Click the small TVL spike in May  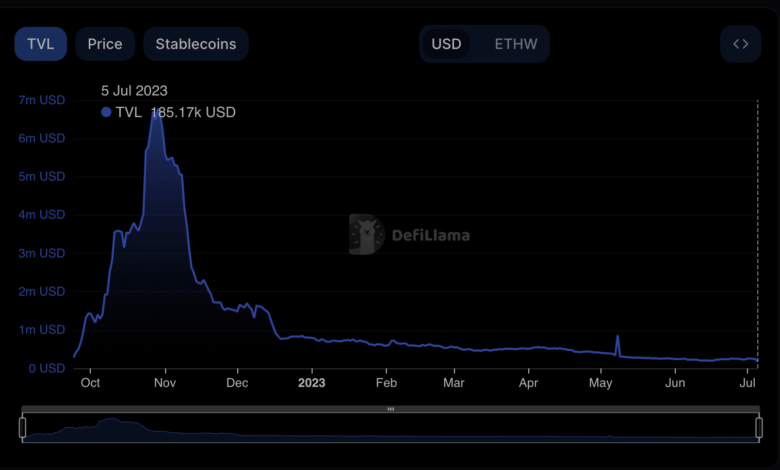(x=618, y=337)
